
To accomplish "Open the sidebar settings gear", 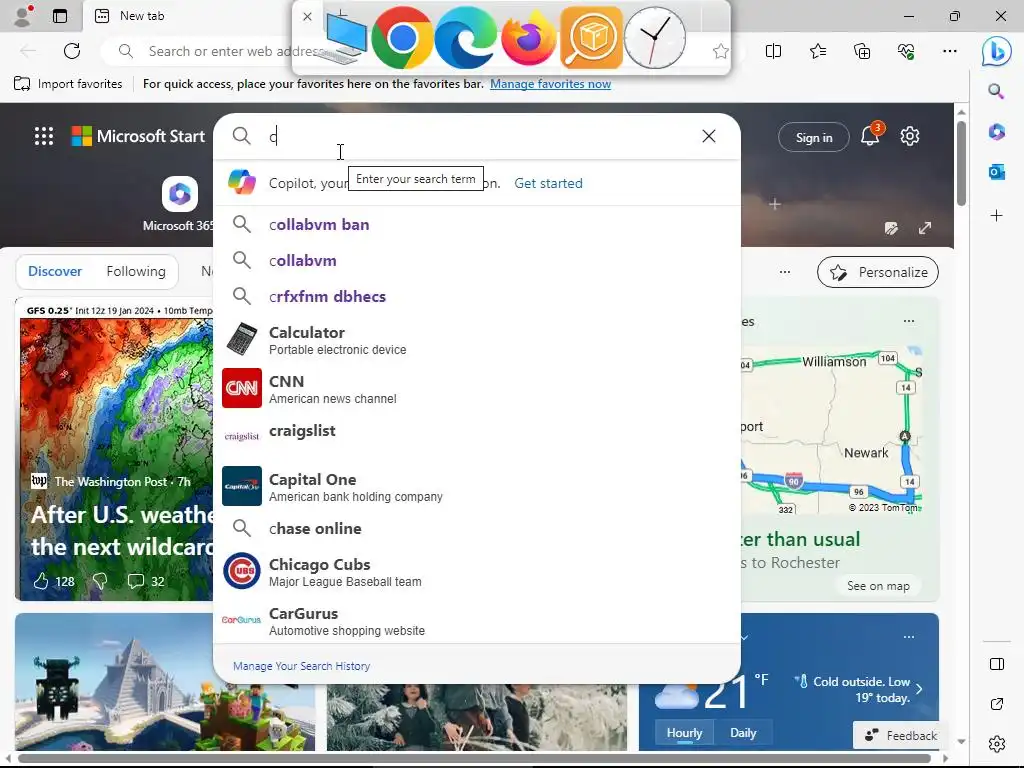I will pos(997,744).
